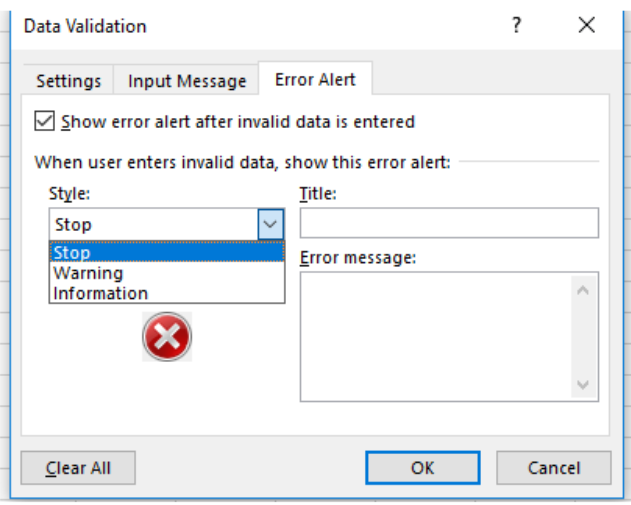Dismiss the dialog with Cancel
This screenshot has width=631, height=505.
pyautogui.click(x=554, y=468)
